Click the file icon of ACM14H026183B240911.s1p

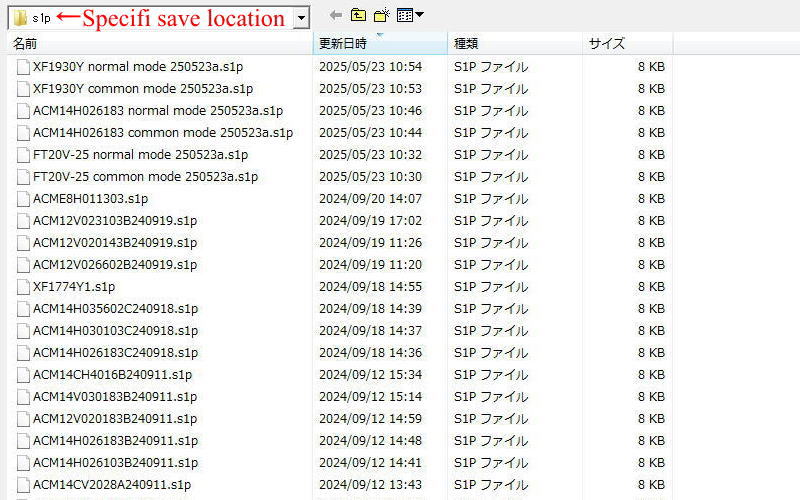23,441
